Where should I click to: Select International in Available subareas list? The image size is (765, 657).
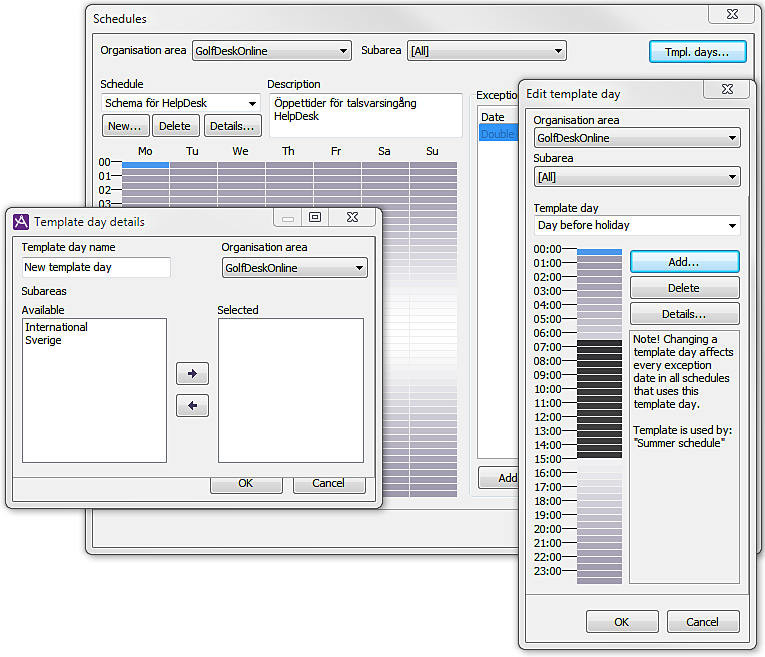[x=57, y=327]
